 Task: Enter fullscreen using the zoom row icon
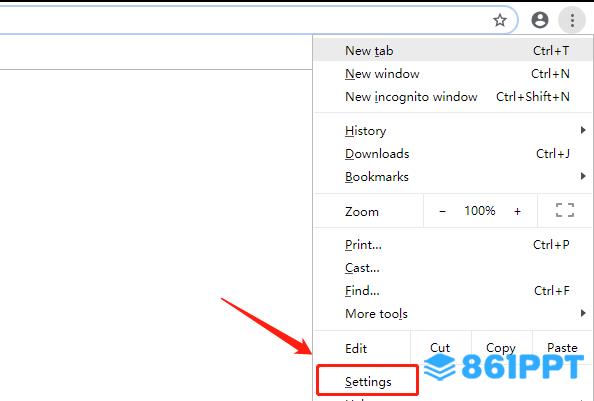(x=564, y=210)
